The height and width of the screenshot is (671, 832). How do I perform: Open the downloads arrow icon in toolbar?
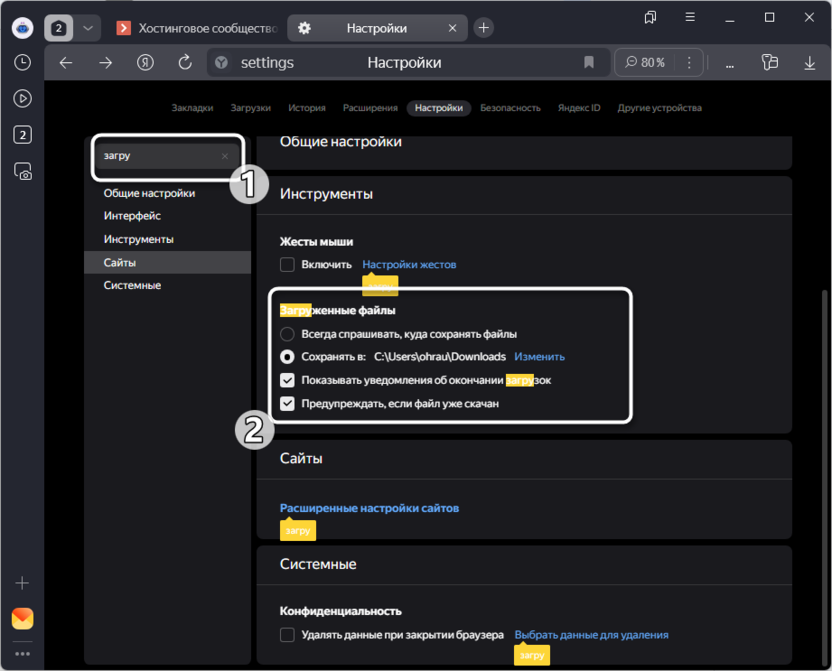pos(809,63)
